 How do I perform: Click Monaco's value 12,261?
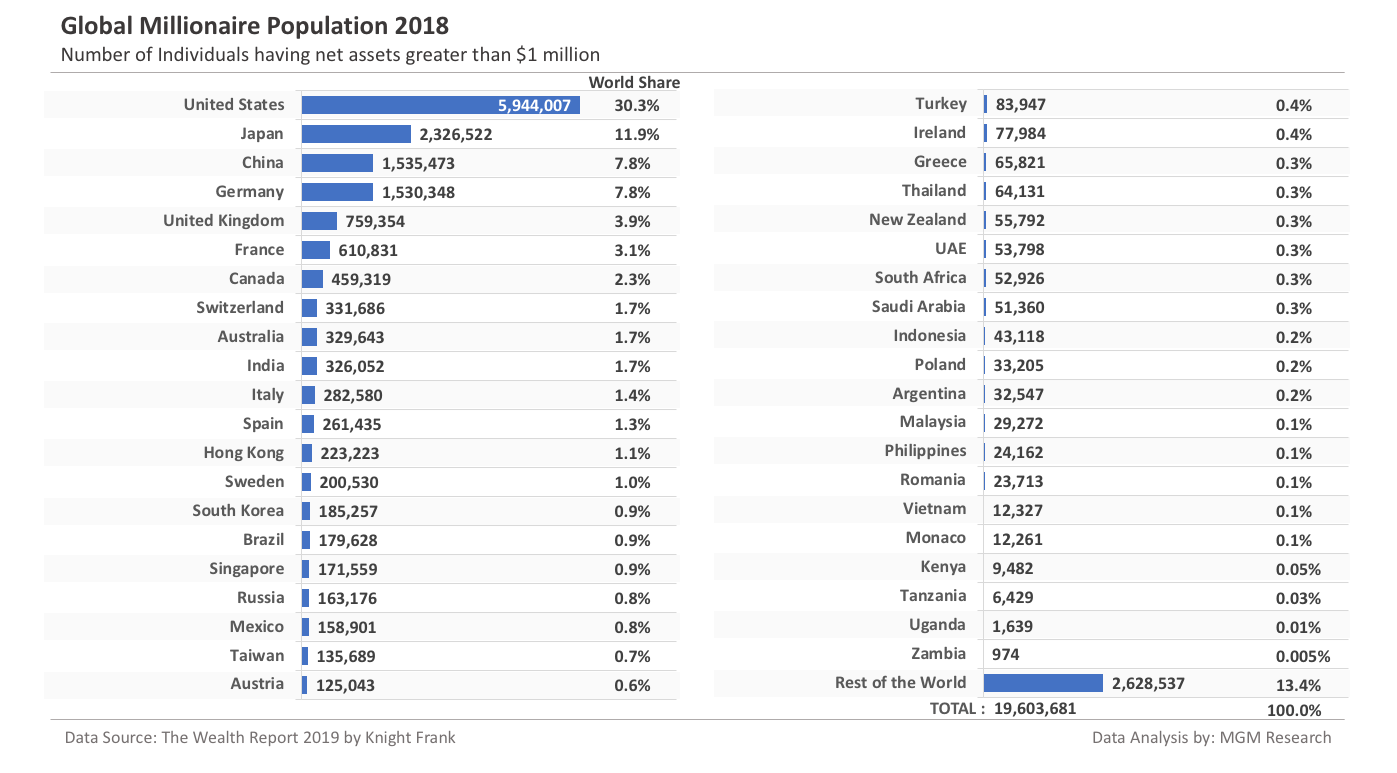point(1018,540)
